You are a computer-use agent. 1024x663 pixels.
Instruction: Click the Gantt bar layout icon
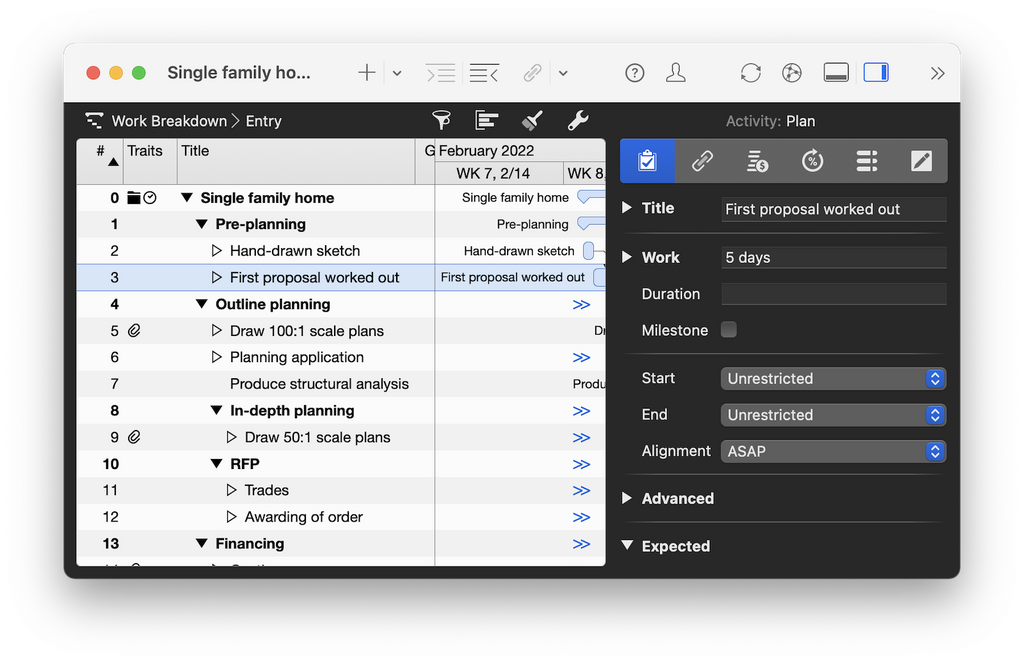click(487, 121)
